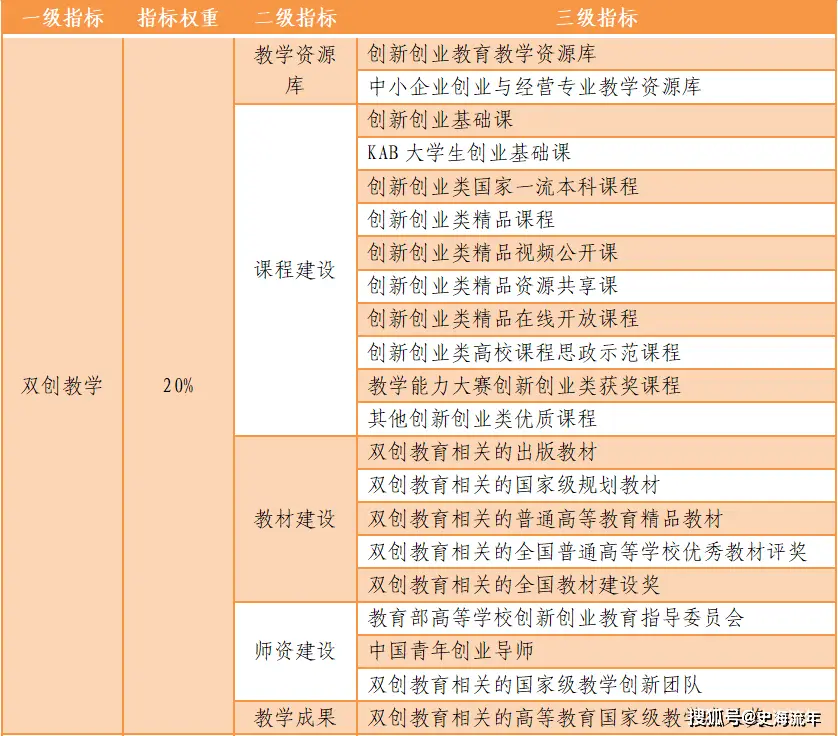838x736 pixels.
Task: Select the 课程建设 category cell
Action: click(296, 270)
